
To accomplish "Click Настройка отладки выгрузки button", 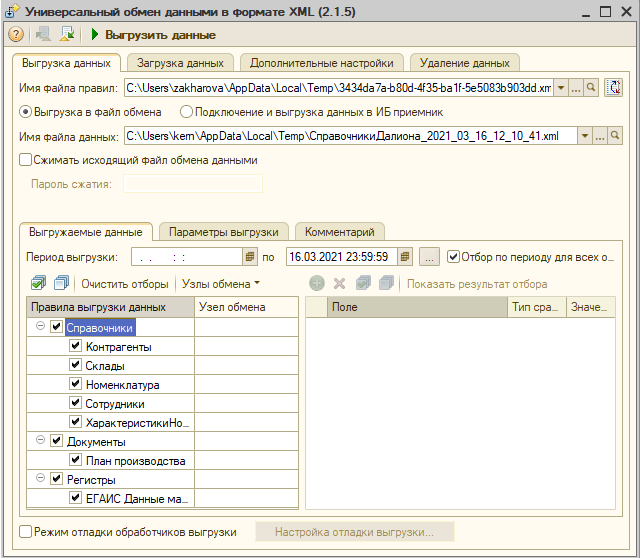I will pyautogui.click(x=354, y=532).
